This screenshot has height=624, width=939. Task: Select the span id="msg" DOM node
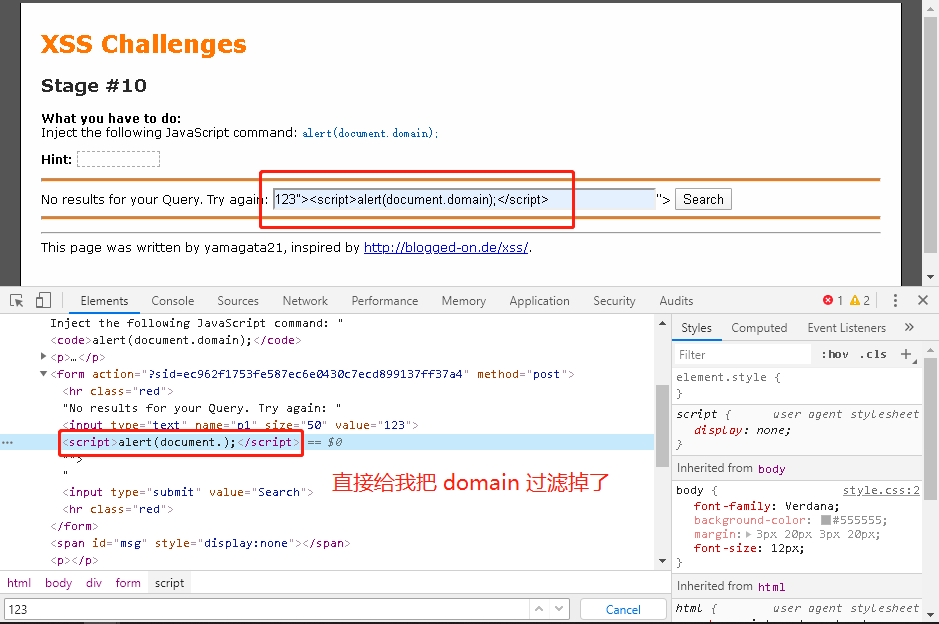pyautogui.click(x=200, y=543)
